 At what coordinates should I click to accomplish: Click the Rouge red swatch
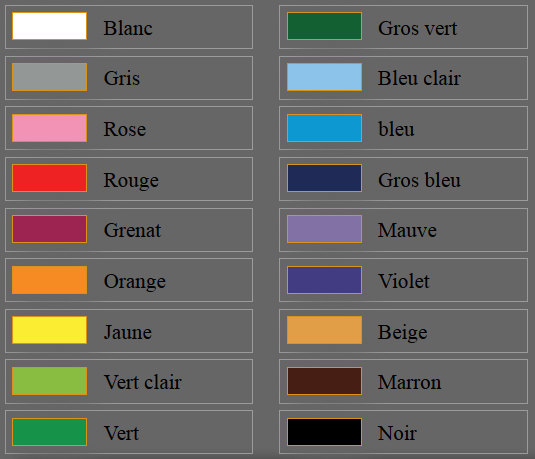pos(49,178)
